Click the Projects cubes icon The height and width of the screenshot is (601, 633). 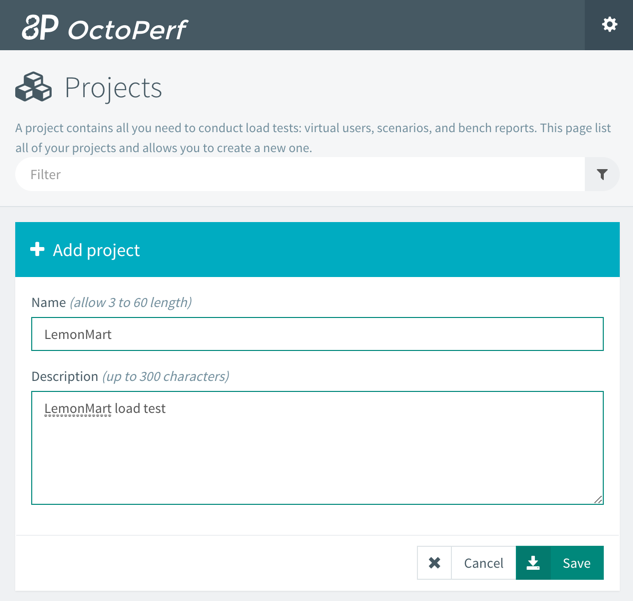pyautogui.click(x=33, y=87)
